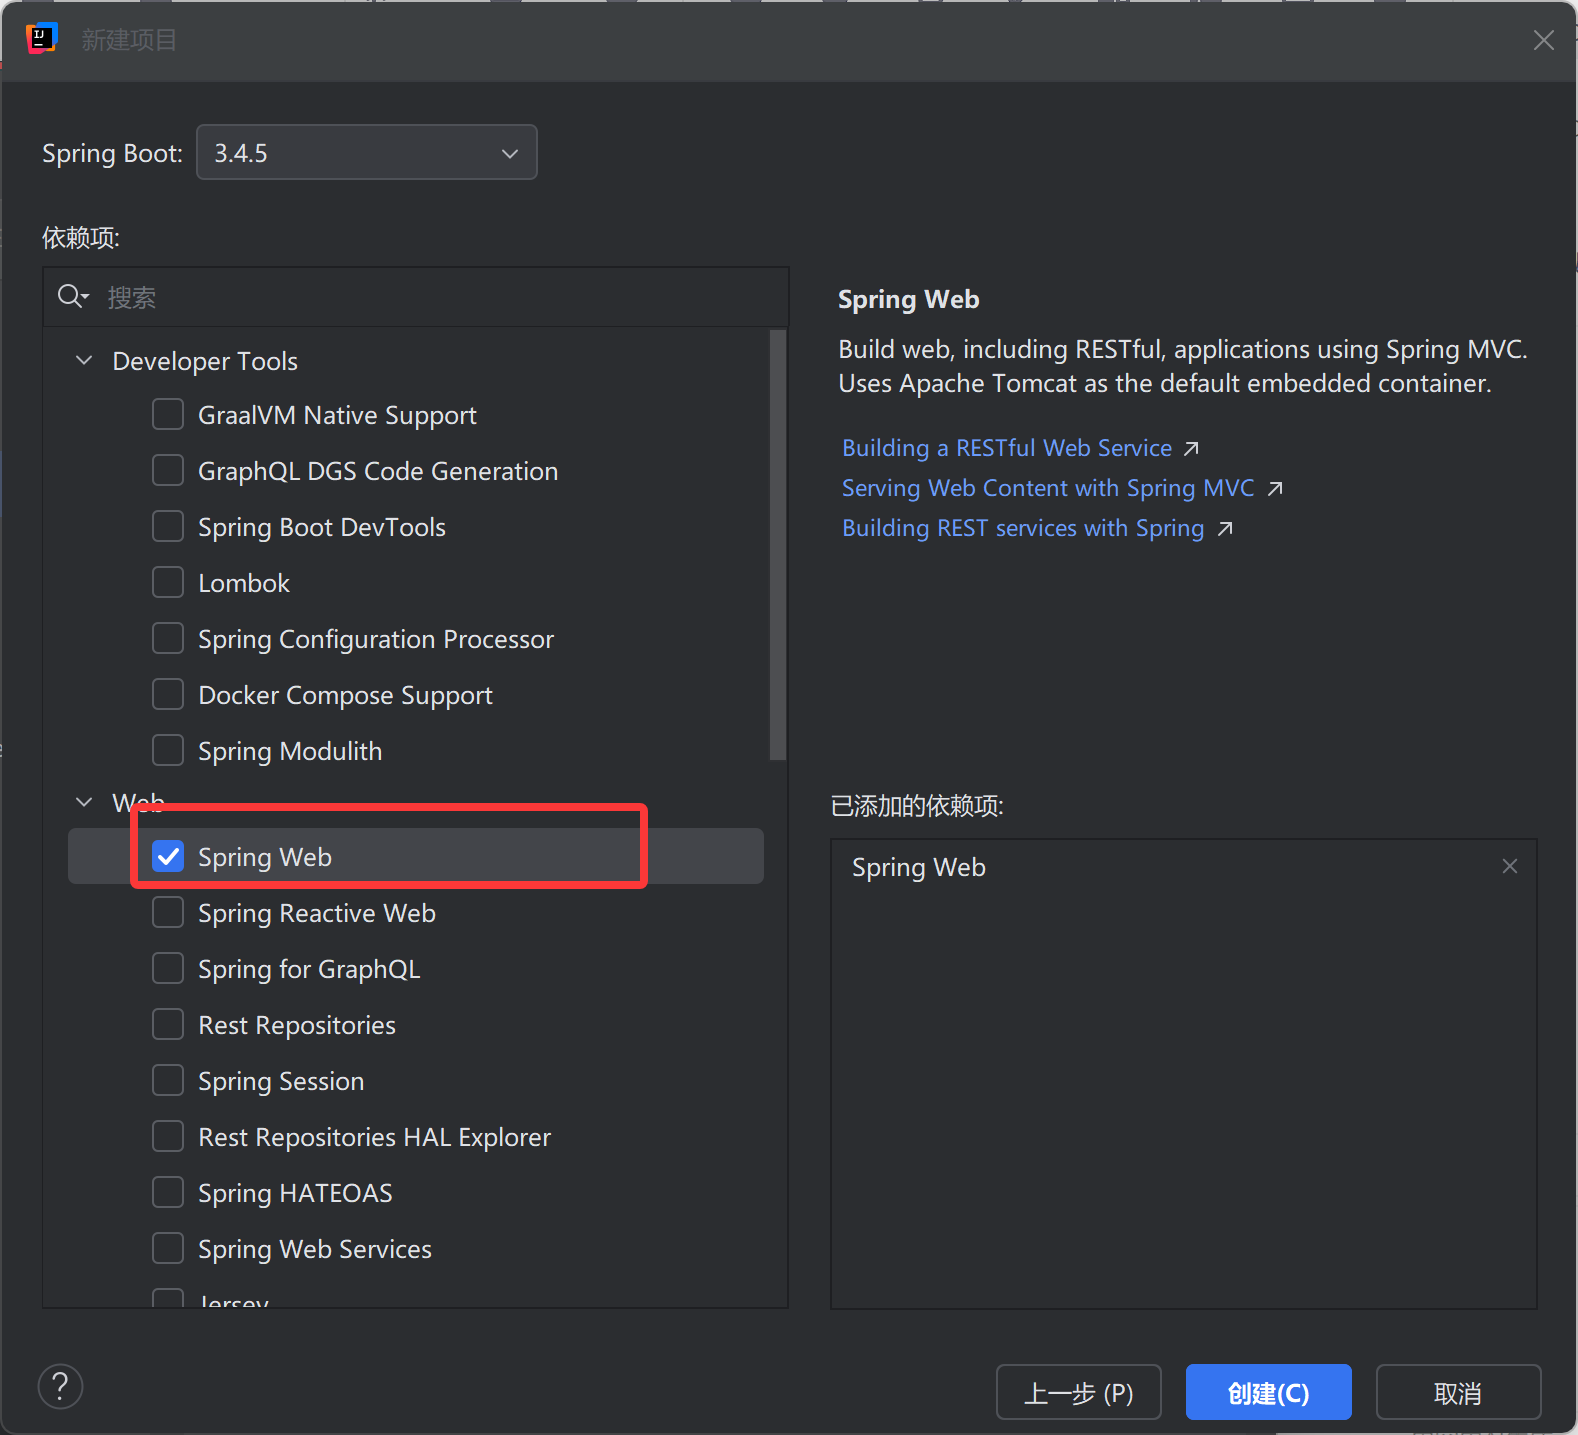The width and height of the screenshot is (1578, 1435).
Task: Click the Spring Reactive Web label
Action: tap(317, 913)
